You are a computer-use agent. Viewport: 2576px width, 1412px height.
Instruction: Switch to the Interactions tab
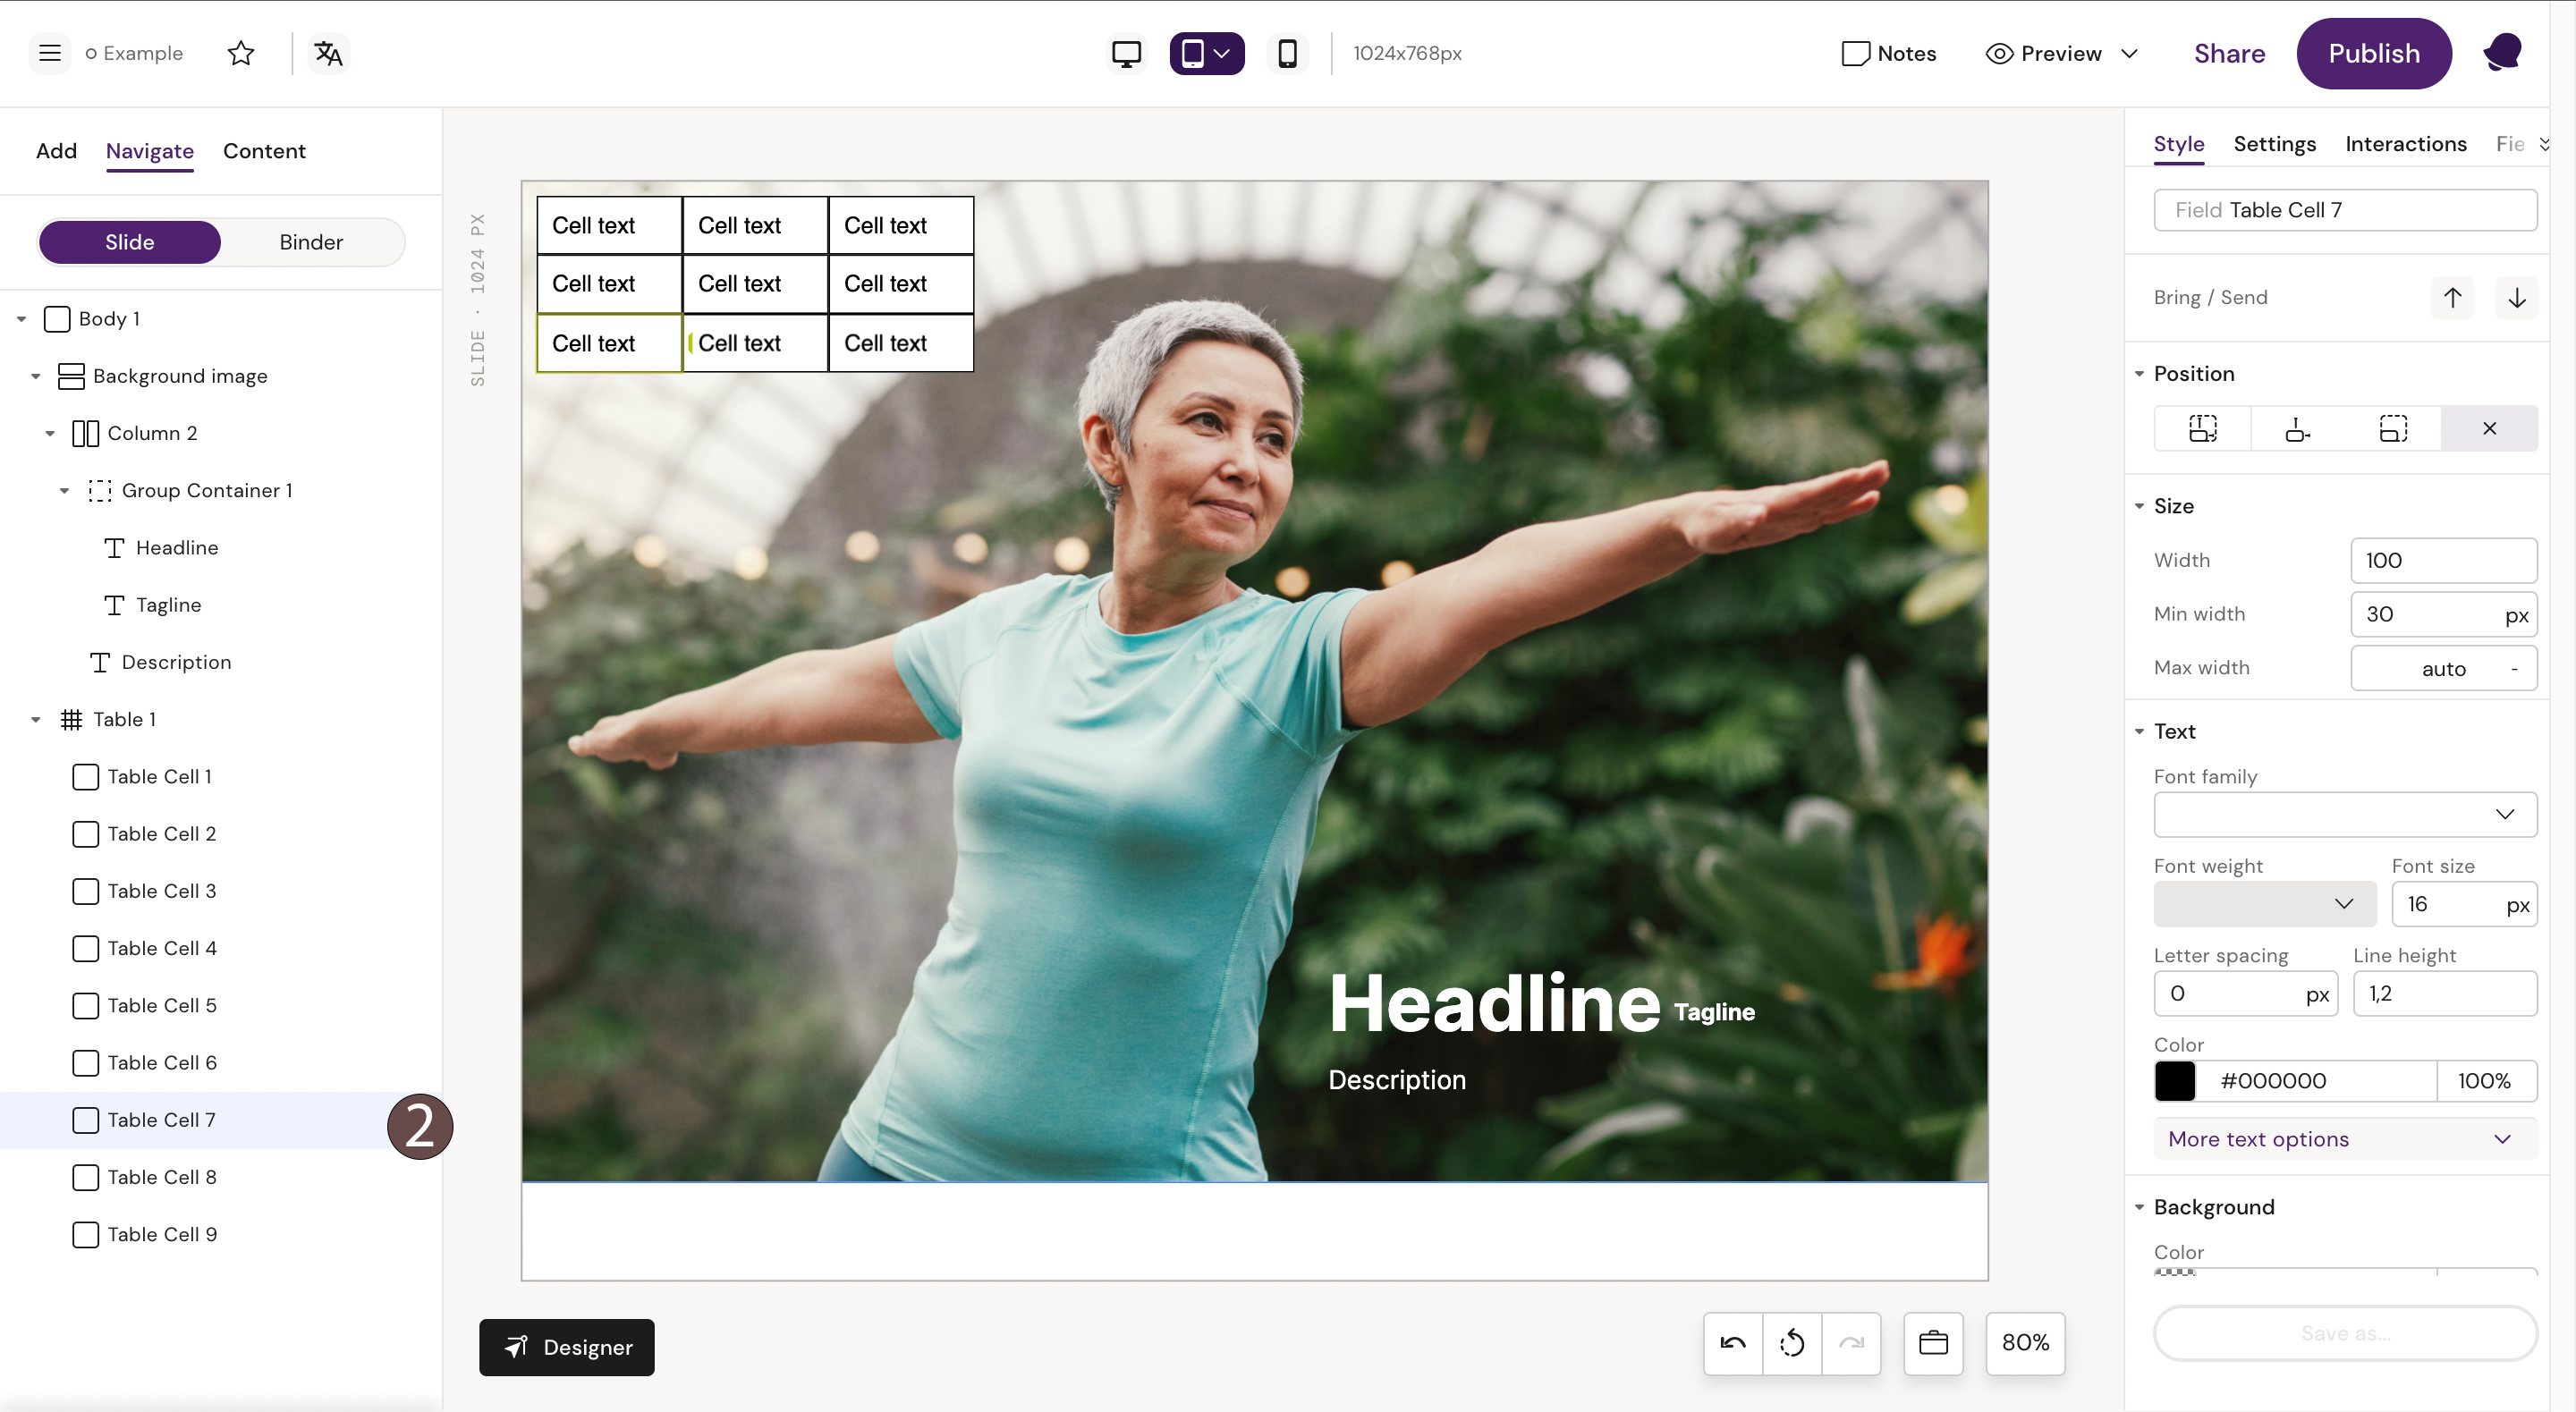coord(2405,144)
